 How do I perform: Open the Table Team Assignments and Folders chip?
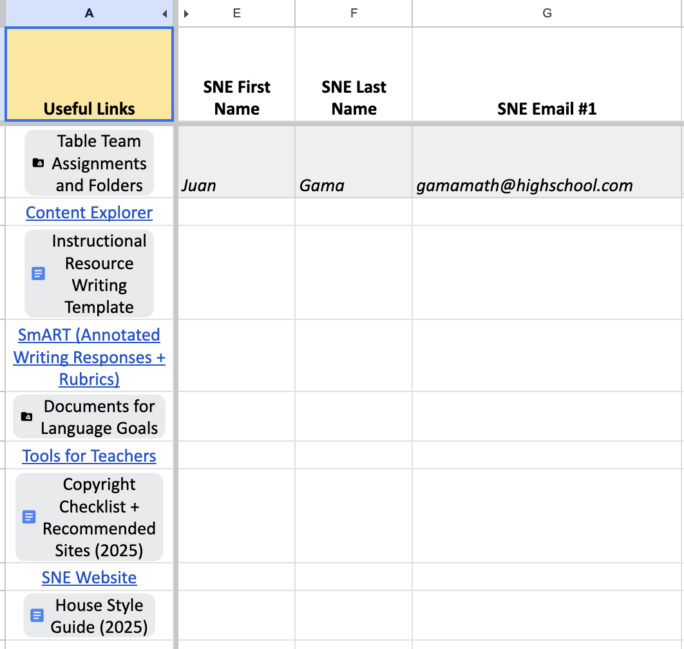[89, 163]
